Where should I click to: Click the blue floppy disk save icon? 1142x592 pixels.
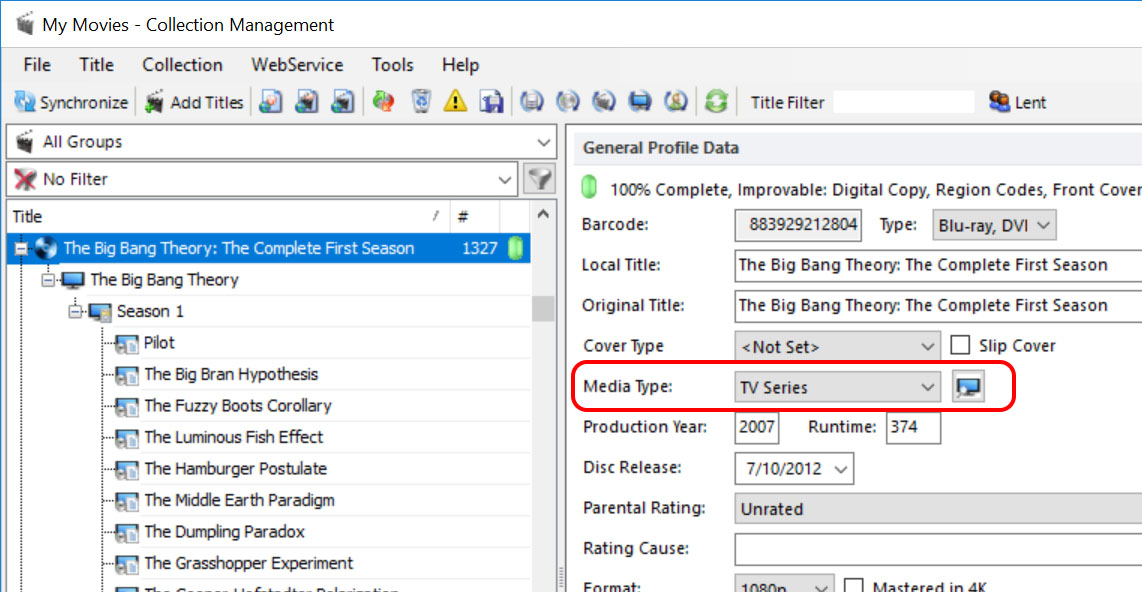(x=491, y=102)
